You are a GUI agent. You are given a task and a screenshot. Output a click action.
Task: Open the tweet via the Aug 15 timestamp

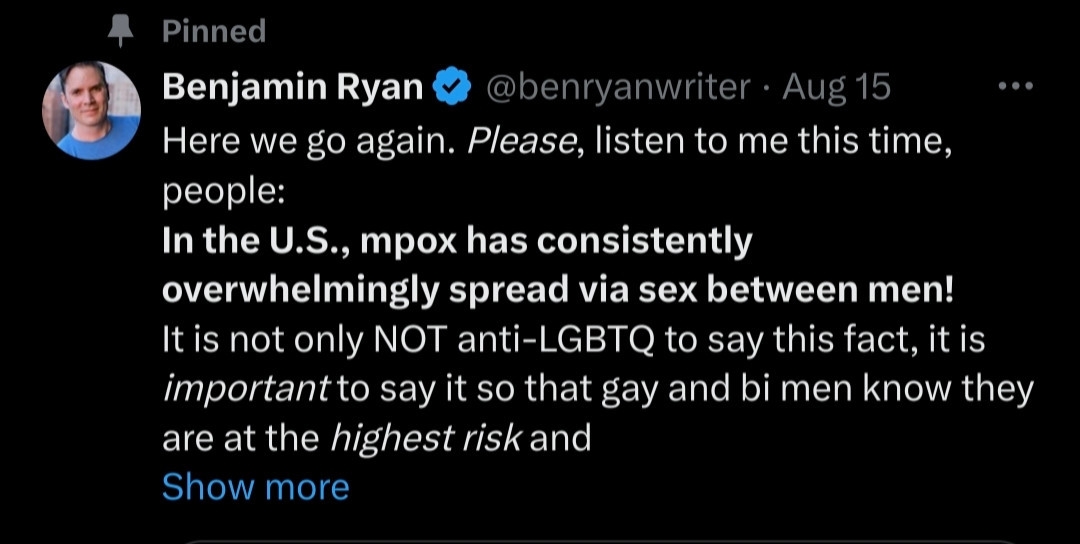pos(836,88)
